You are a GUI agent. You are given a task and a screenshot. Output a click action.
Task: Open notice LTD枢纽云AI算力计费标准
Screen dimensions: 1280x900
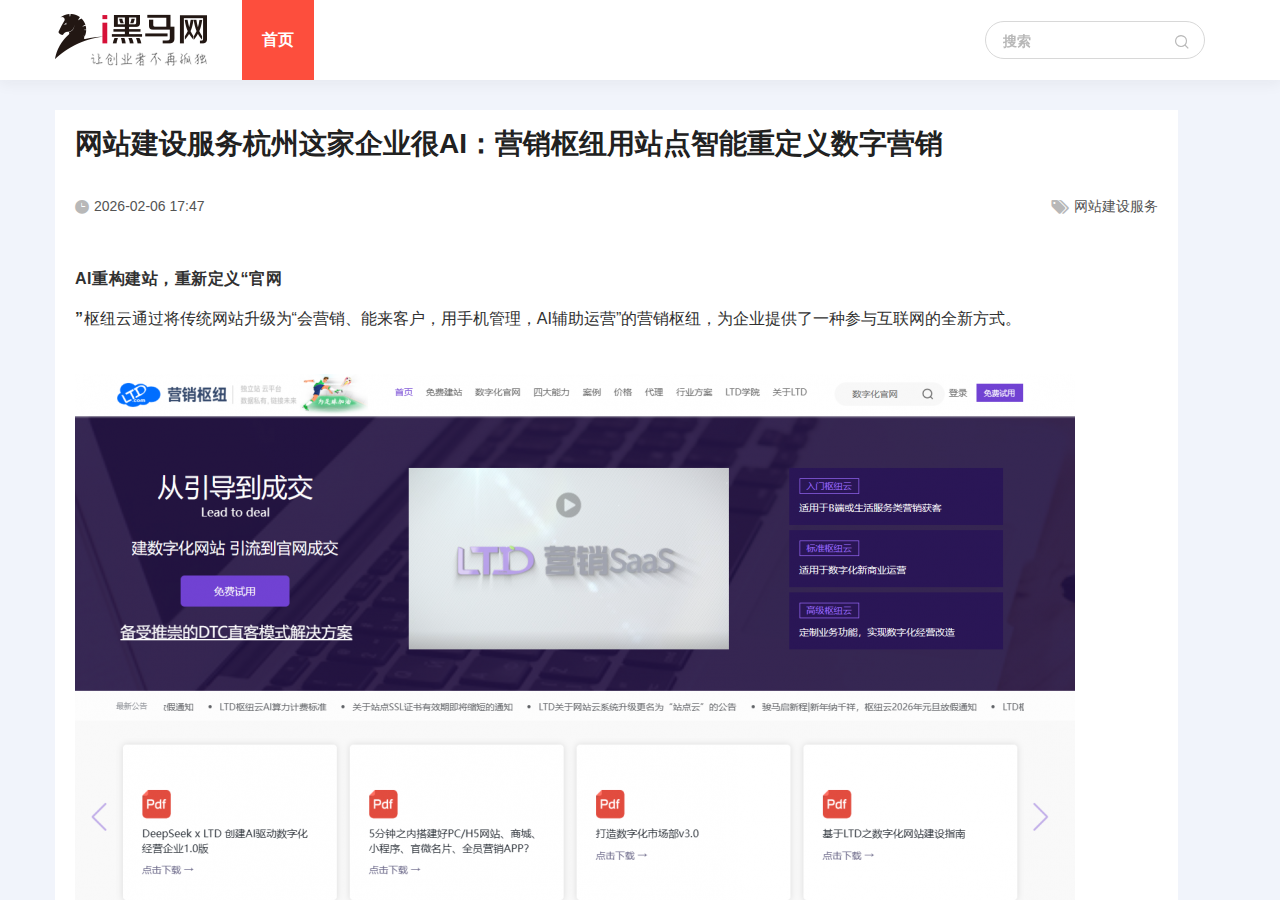pos(273,707)
